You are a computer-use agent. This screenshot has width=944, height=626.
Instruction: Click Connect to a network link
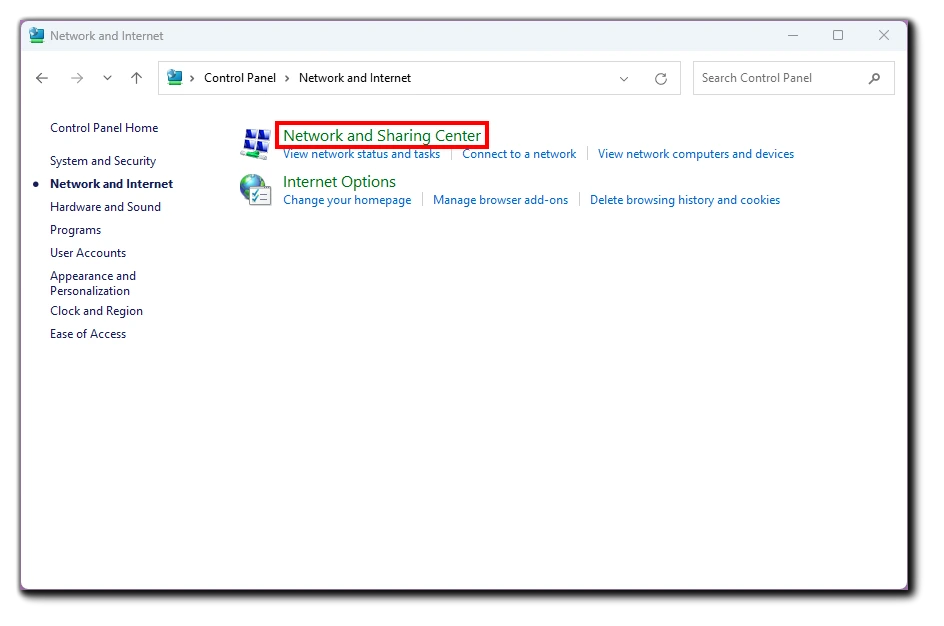pos(519,154)
